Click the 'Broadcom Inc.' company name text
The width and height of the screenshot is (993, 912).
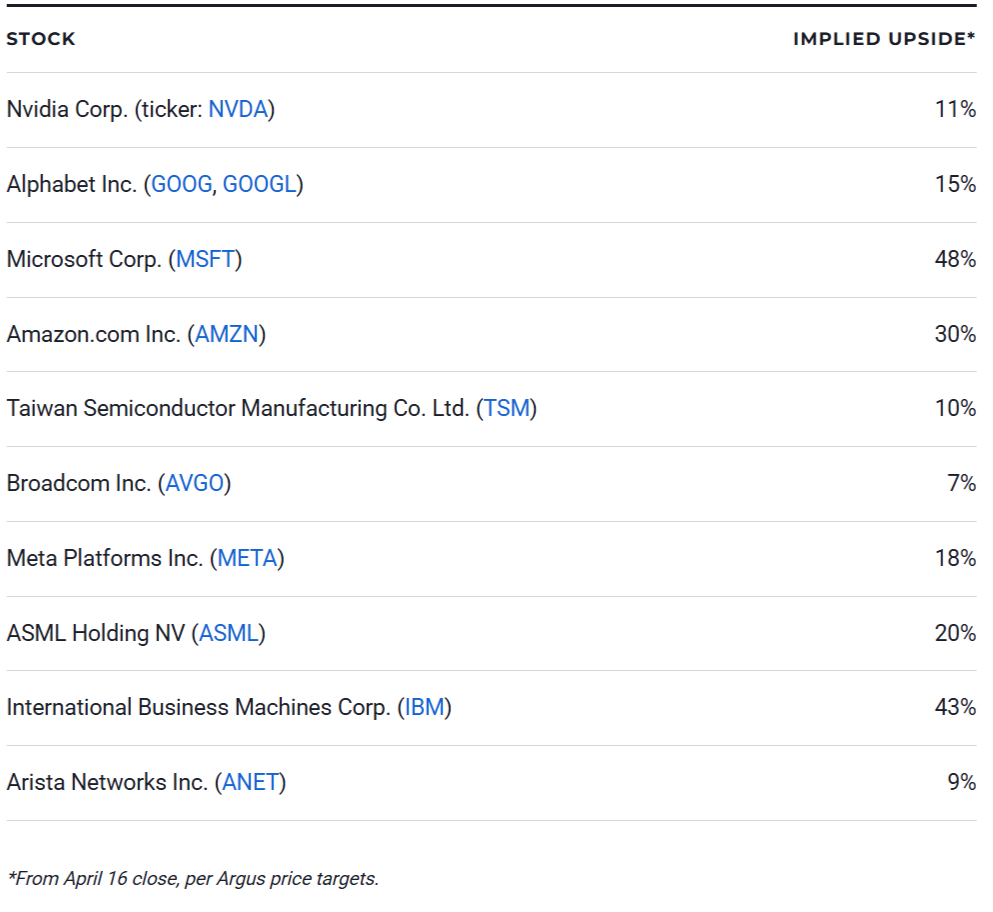[79, 483]
